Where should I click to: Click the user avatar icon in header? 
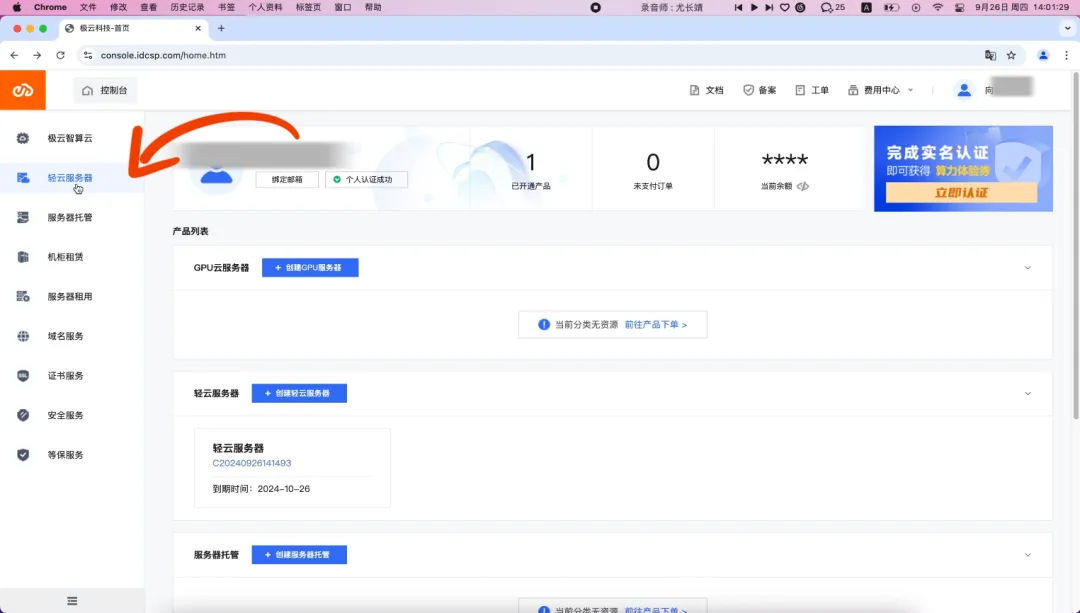pyautogui.click(x=964, y=90)
